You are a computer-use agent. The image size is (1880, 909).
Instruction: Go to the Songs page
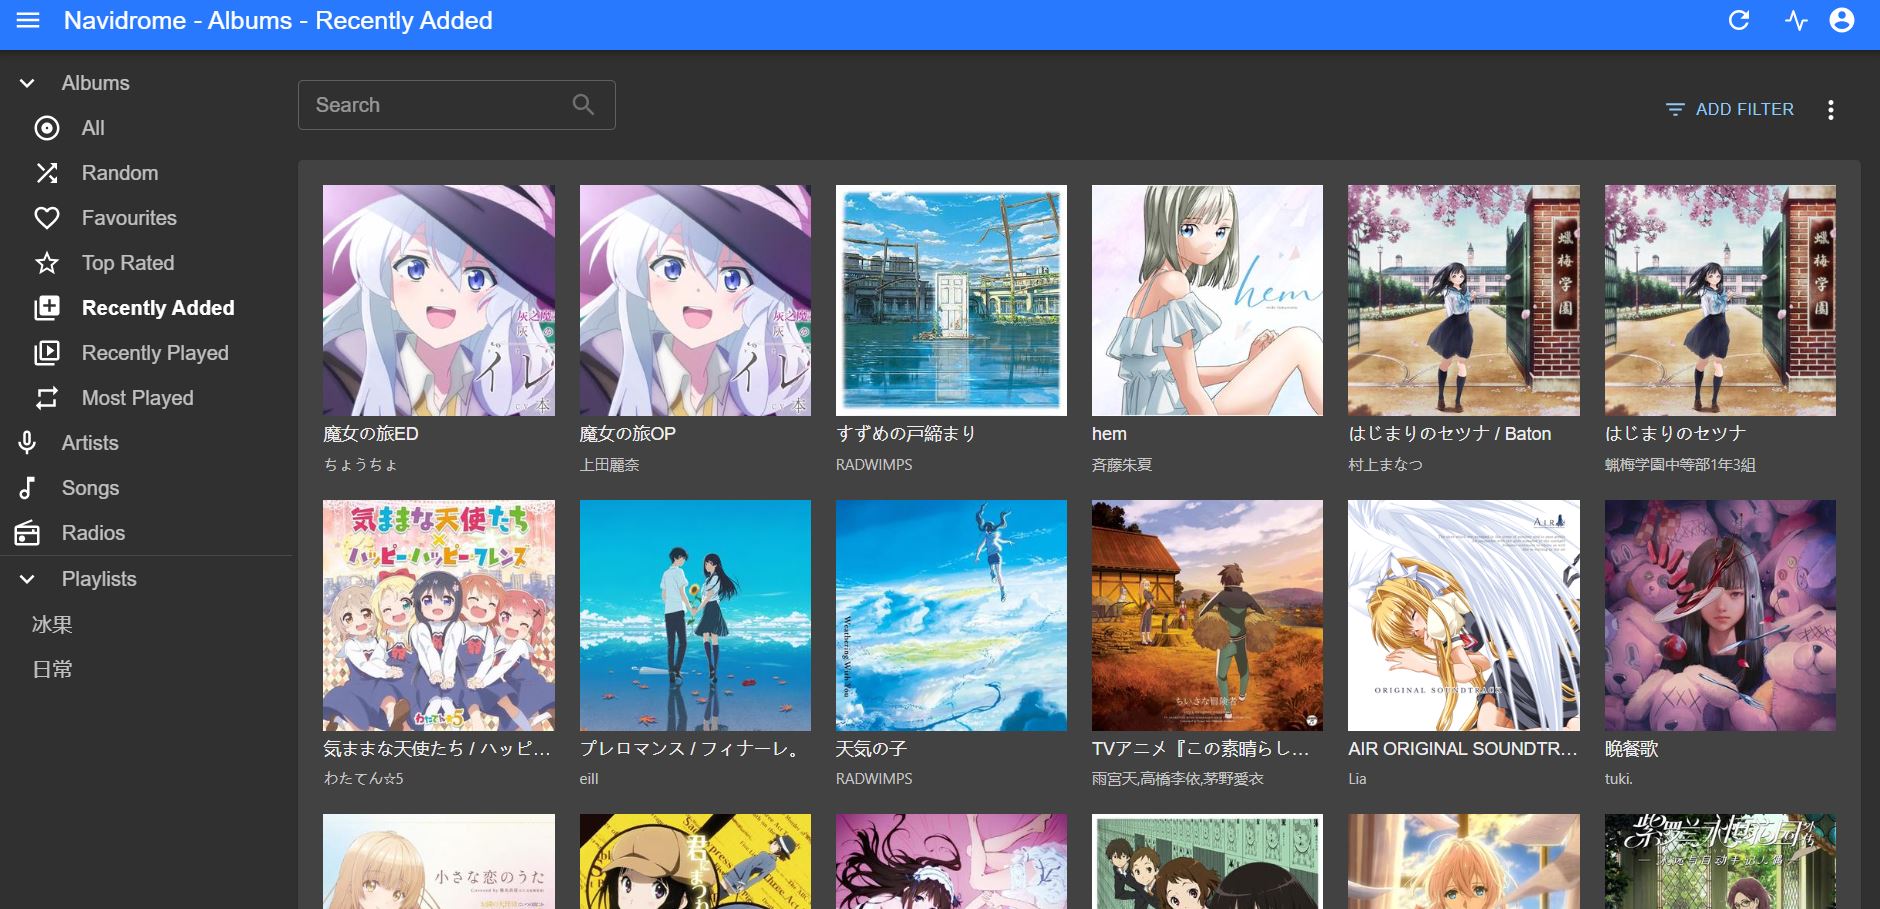coord(90,488)
